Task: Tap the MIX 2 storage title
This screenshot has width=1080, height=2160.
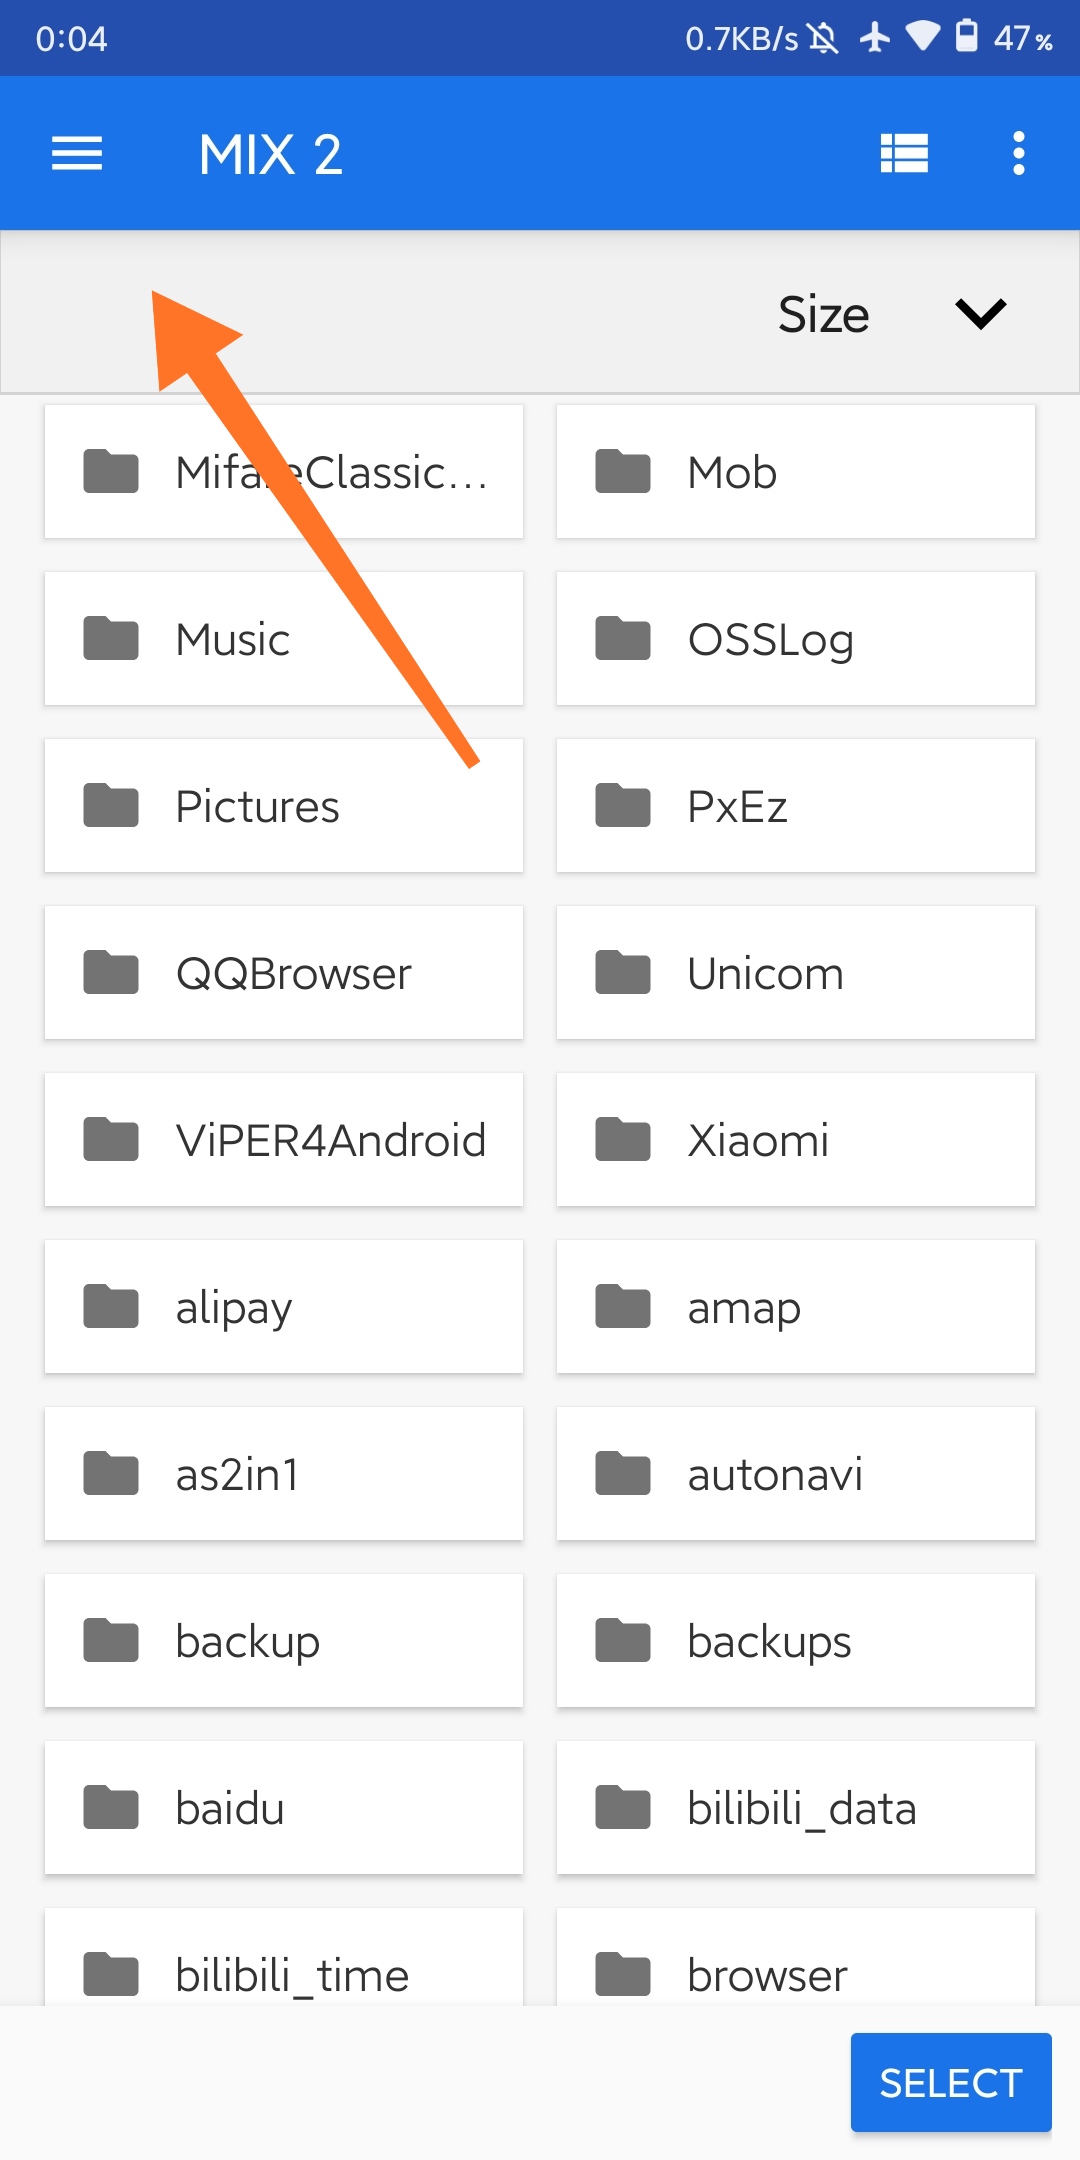Action: click(x=271, y=155)
